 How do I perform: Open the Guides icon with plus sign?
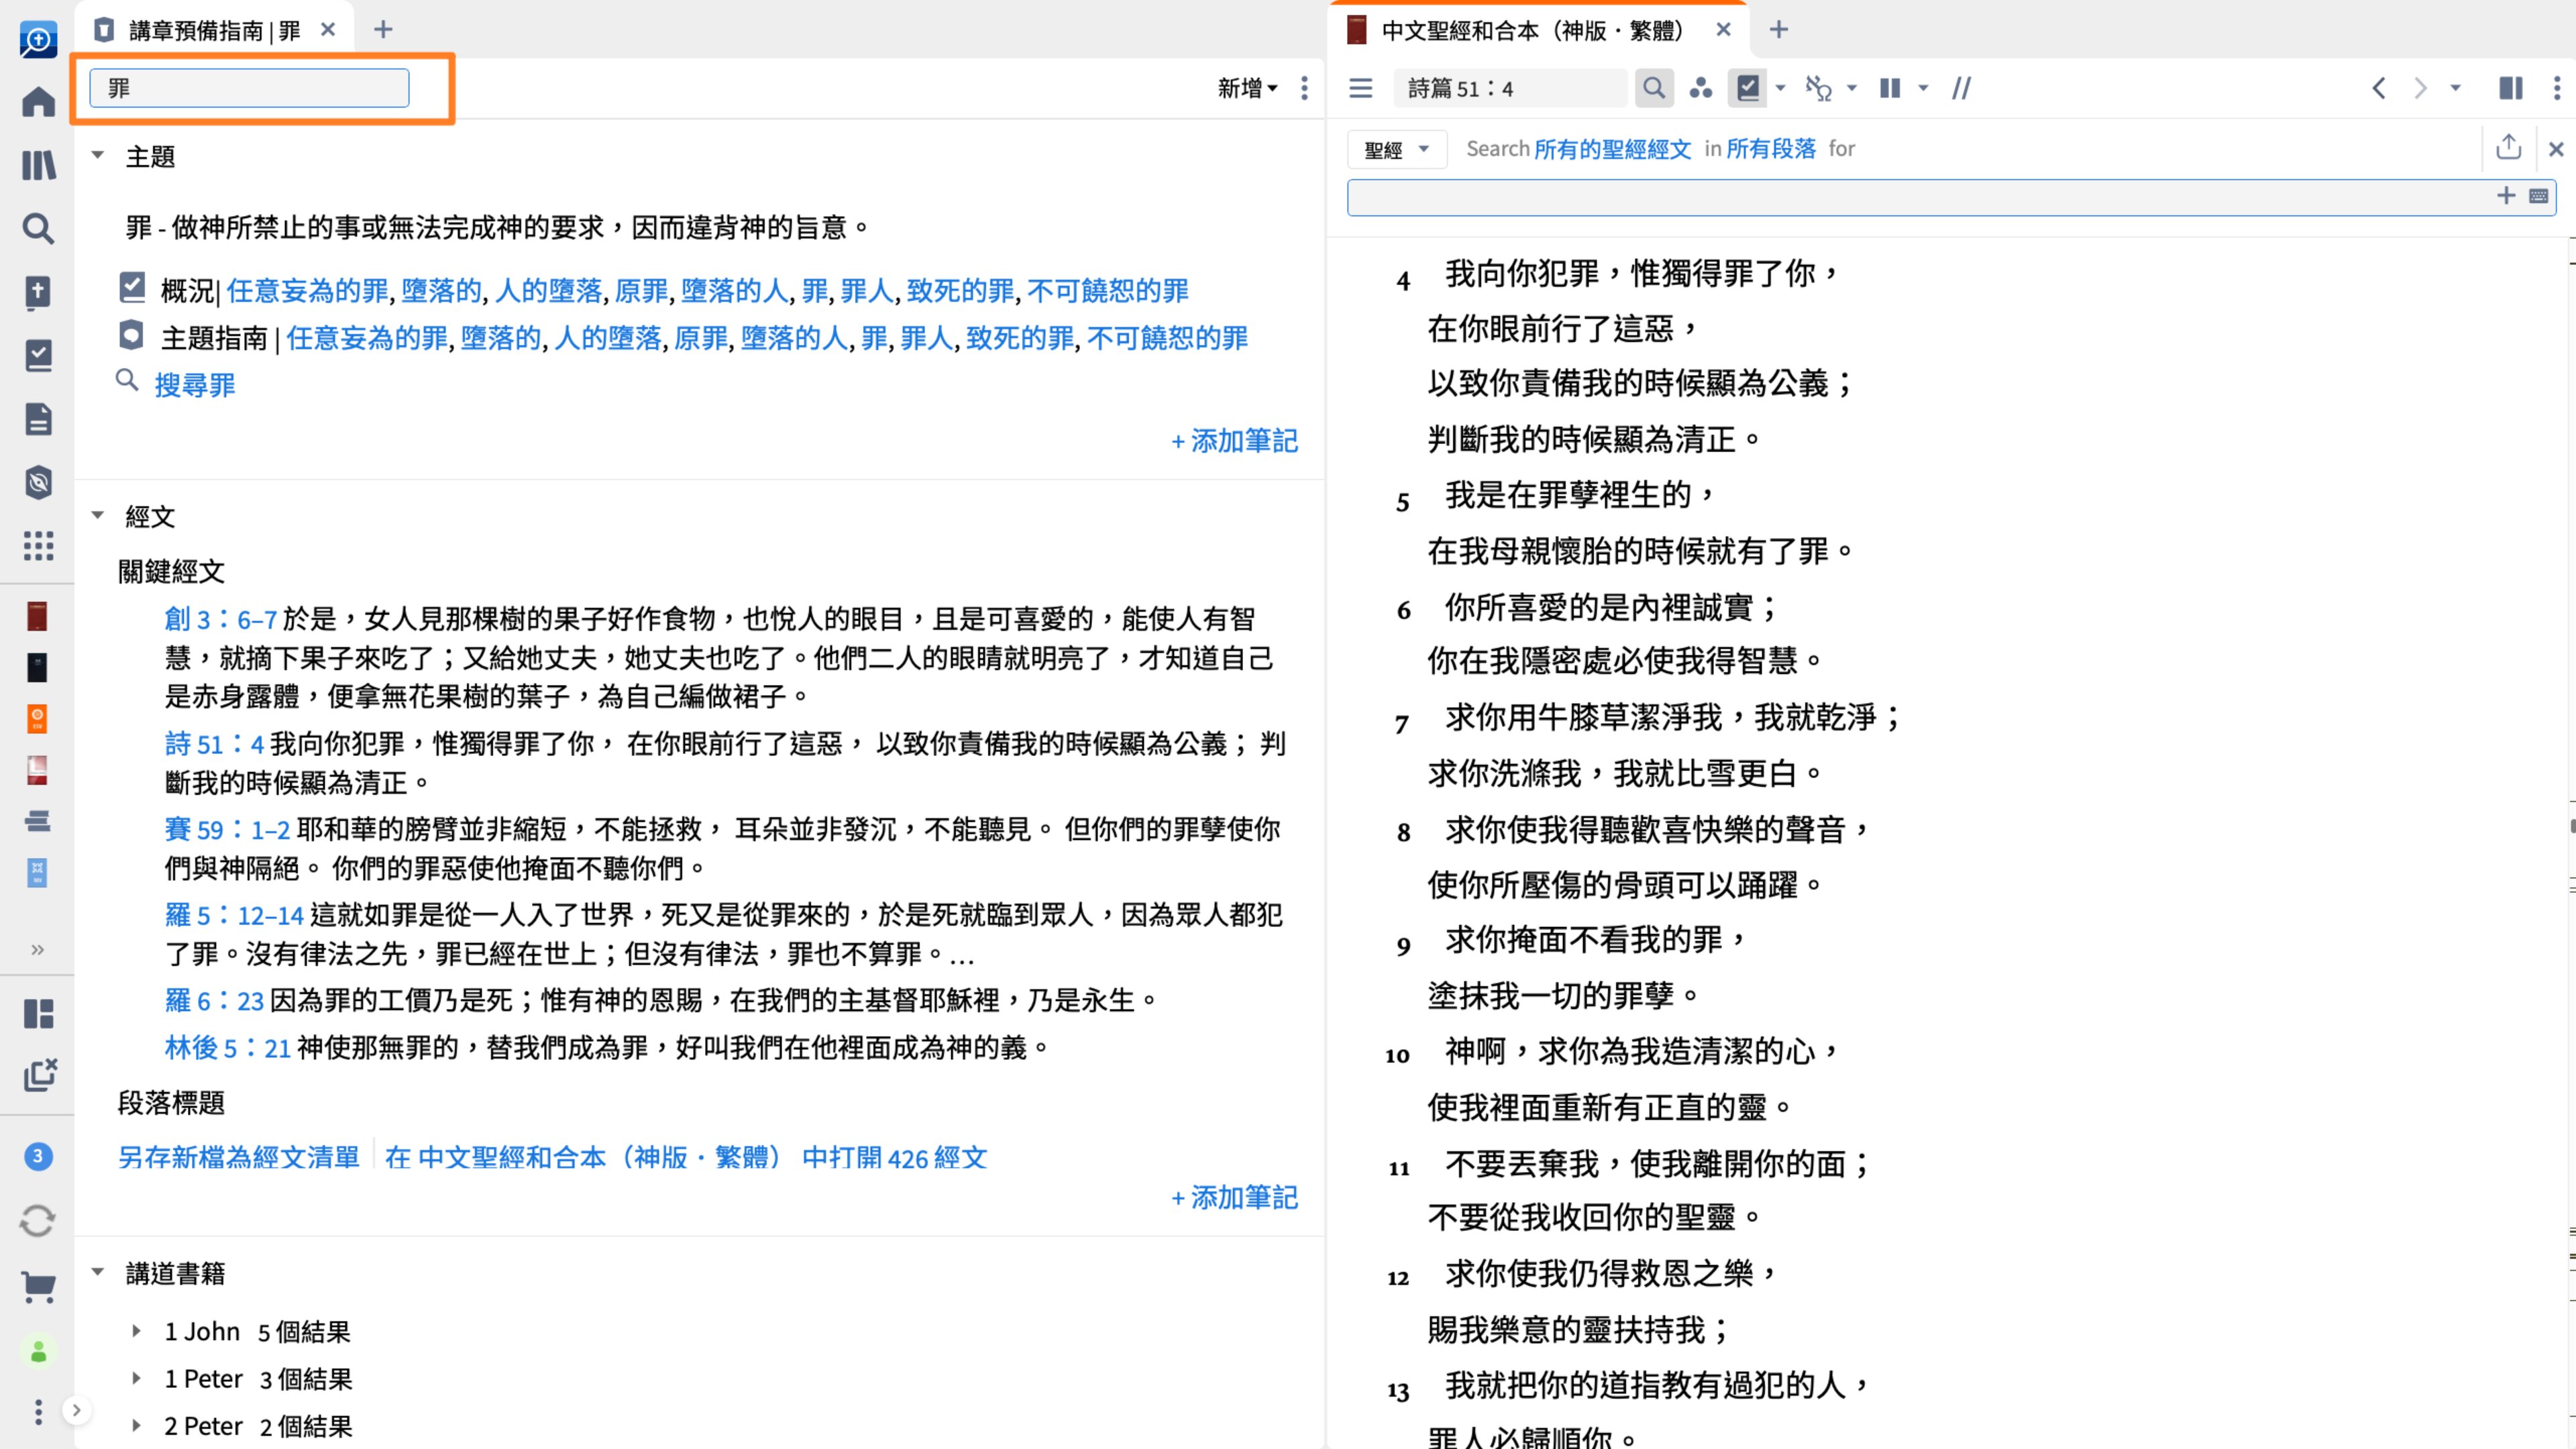coord(38,292)
